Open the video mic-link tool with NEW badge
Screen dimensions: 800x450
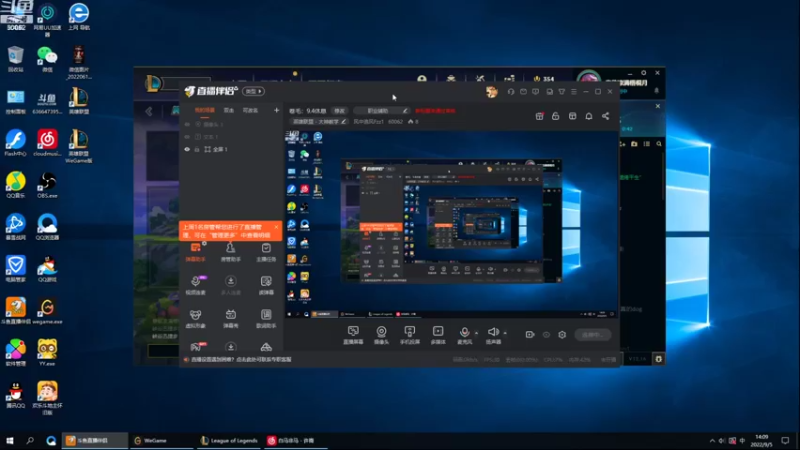click(195, 285)
